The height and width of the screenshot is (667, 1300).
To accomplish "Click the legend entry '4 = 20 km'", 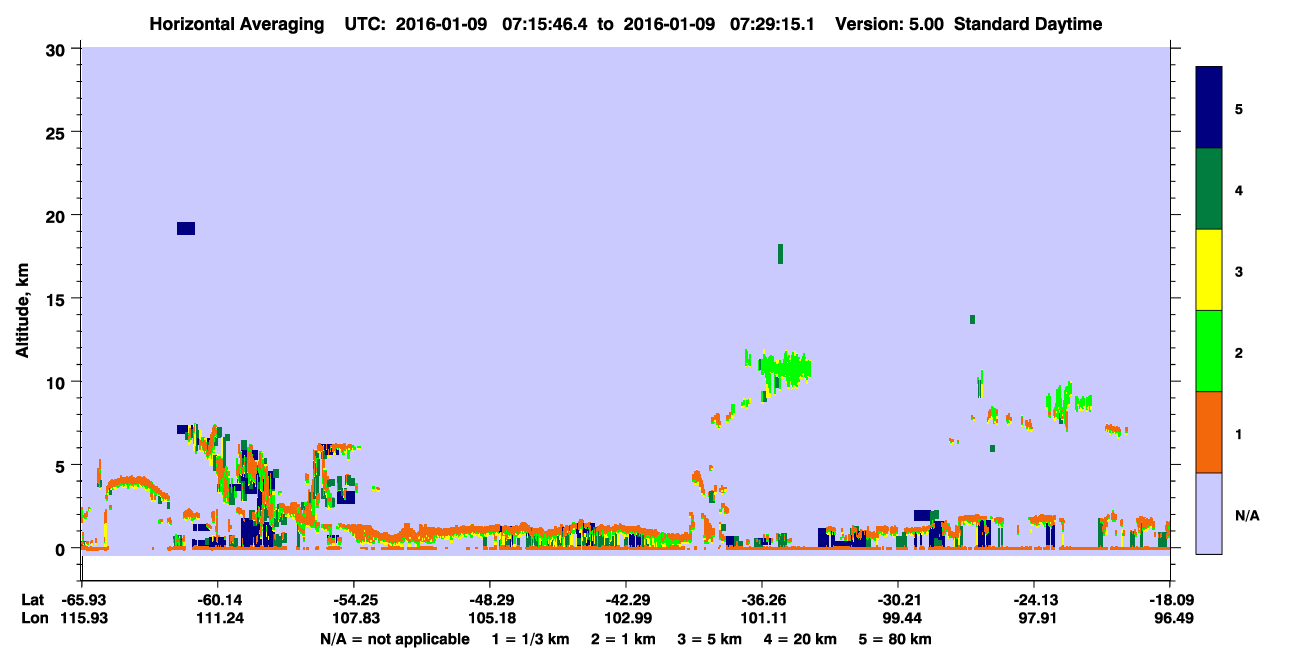I will 801,639.
